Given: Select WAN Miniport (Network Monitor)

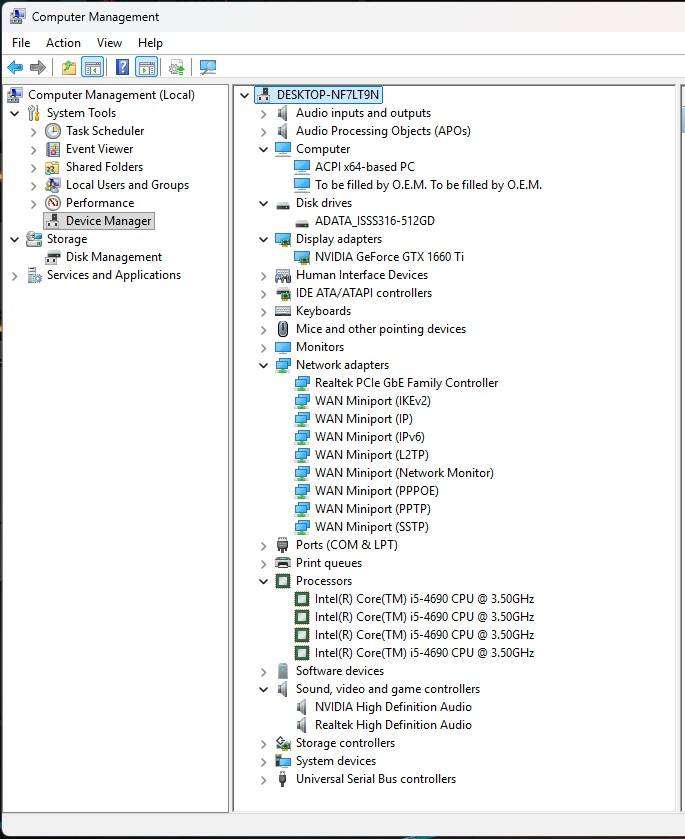Looking at the screenshot, I should point(404,473).
